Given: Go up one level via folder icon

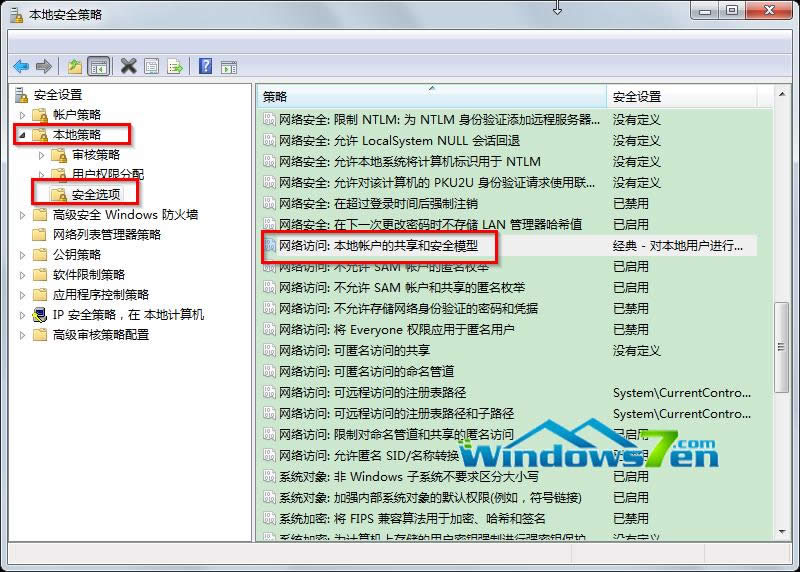Looking at the screenshot, I should (x=75, y=67).
